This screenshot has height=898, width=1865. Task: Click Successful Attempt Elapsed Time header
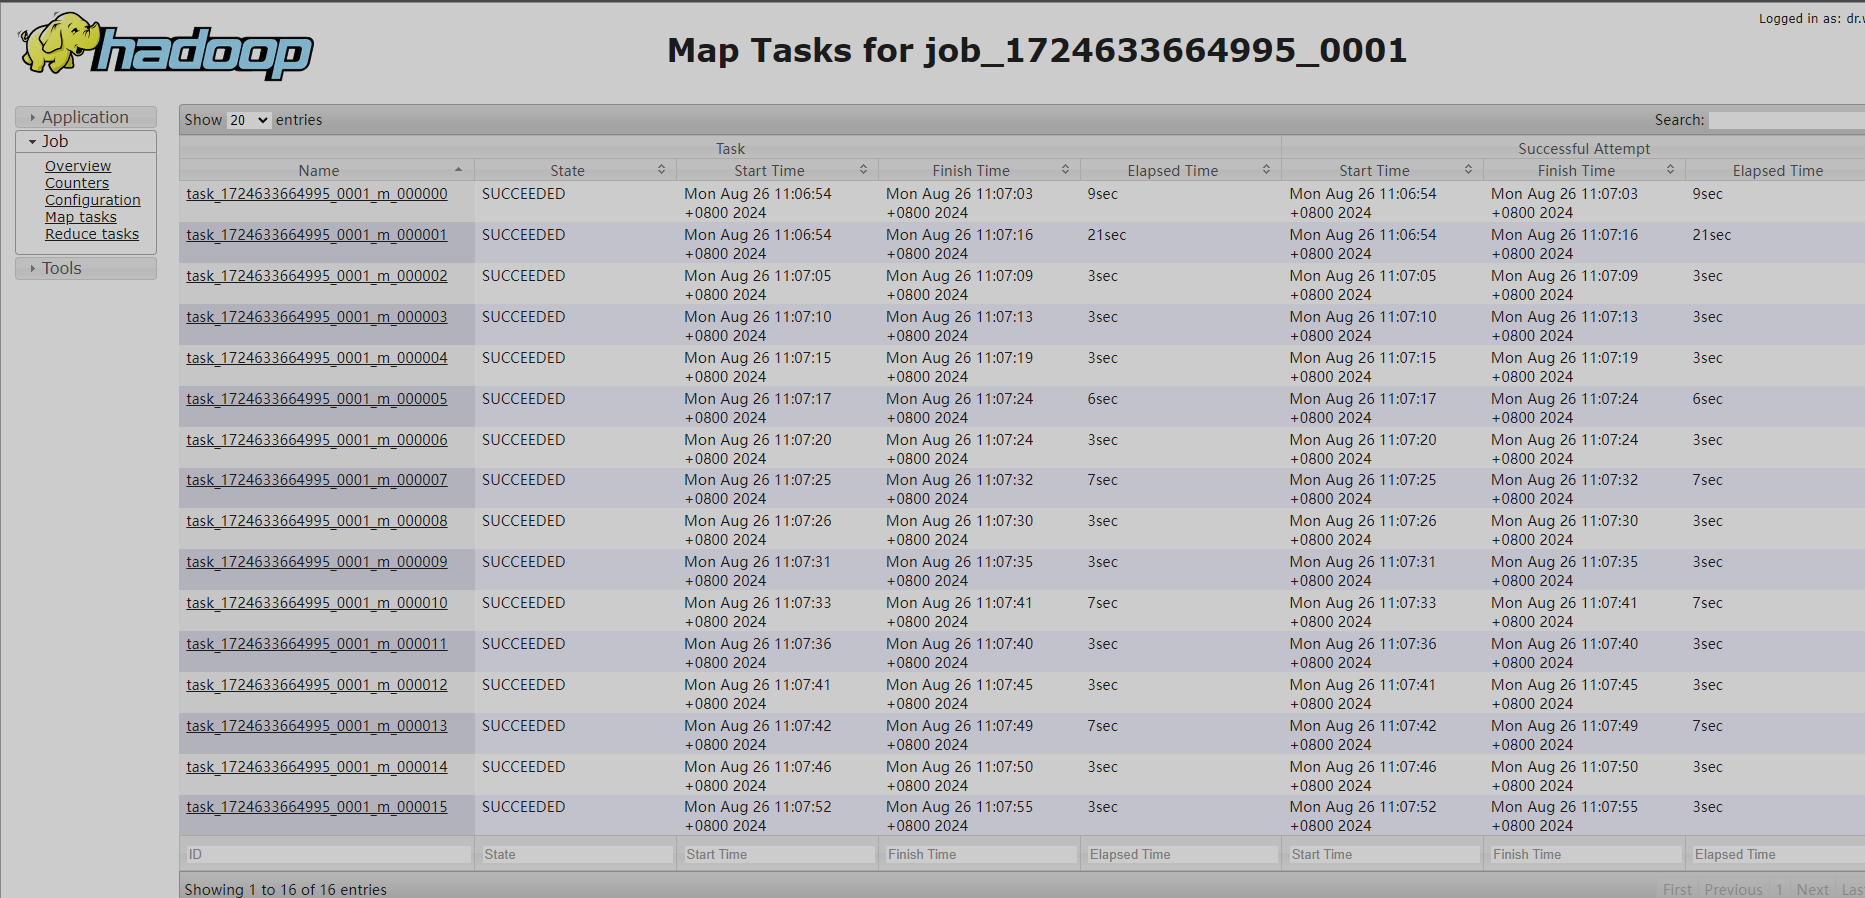click(x=1777, y=171)
